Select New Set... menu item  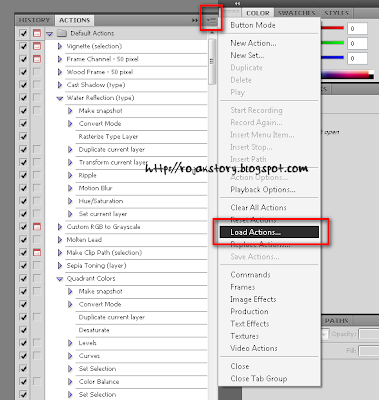[269, 55]
